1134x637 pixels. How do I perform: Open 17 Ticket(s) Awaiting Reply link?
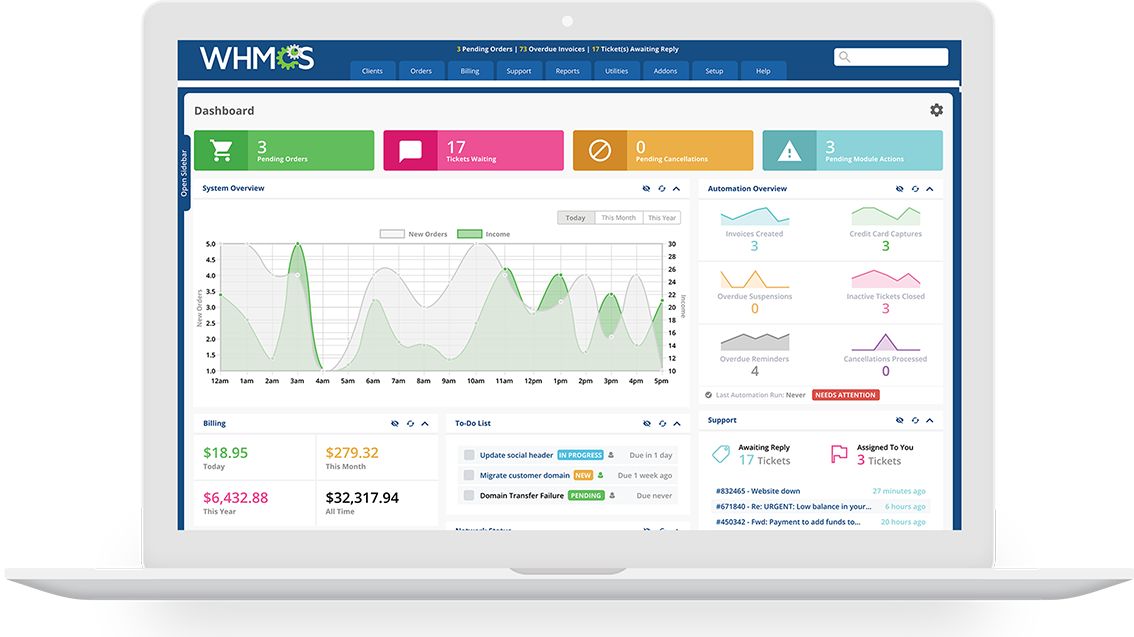pos(635,49)
